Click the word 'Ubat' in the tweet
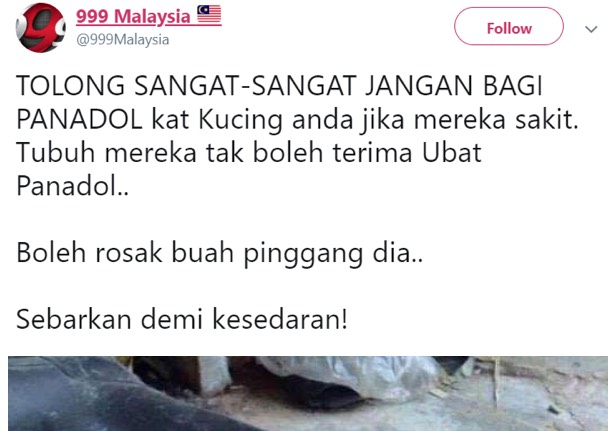Viewport: 611px width, 431px height. [x=452, y=152]
